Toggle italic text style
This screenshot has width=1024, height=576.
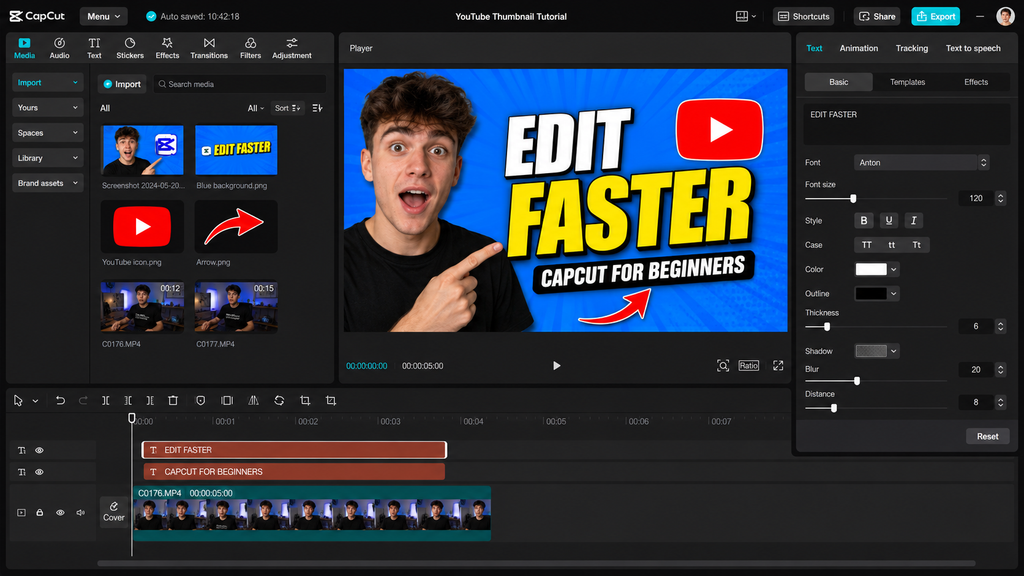(x=913, y=221)
